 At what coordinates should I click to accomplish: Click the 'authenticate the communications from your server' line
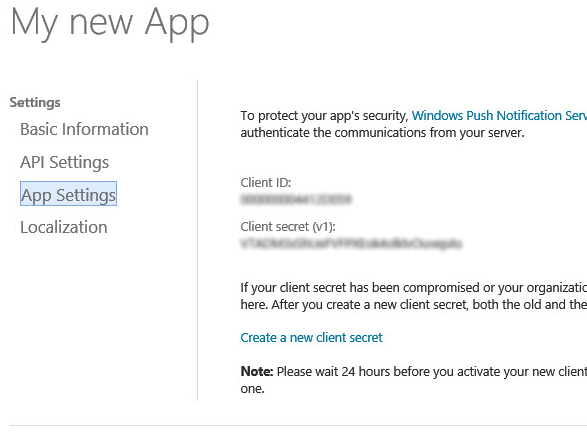tap(382, 133)
